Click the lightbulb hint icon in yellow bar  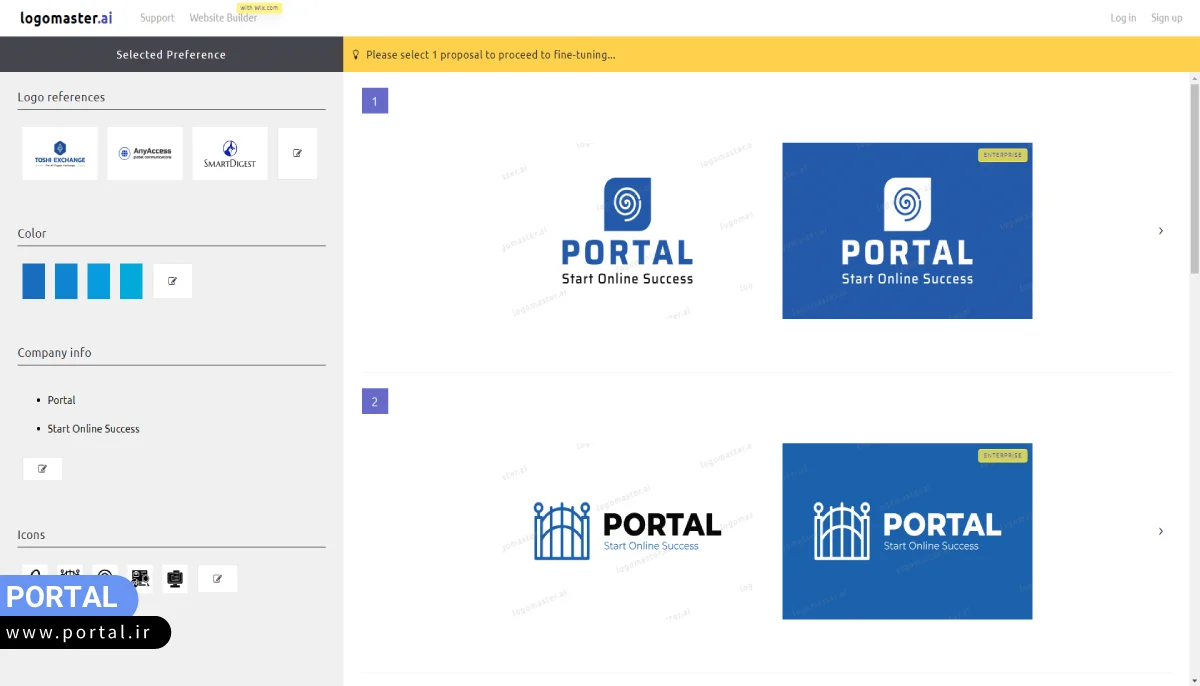tap(356, 55)
